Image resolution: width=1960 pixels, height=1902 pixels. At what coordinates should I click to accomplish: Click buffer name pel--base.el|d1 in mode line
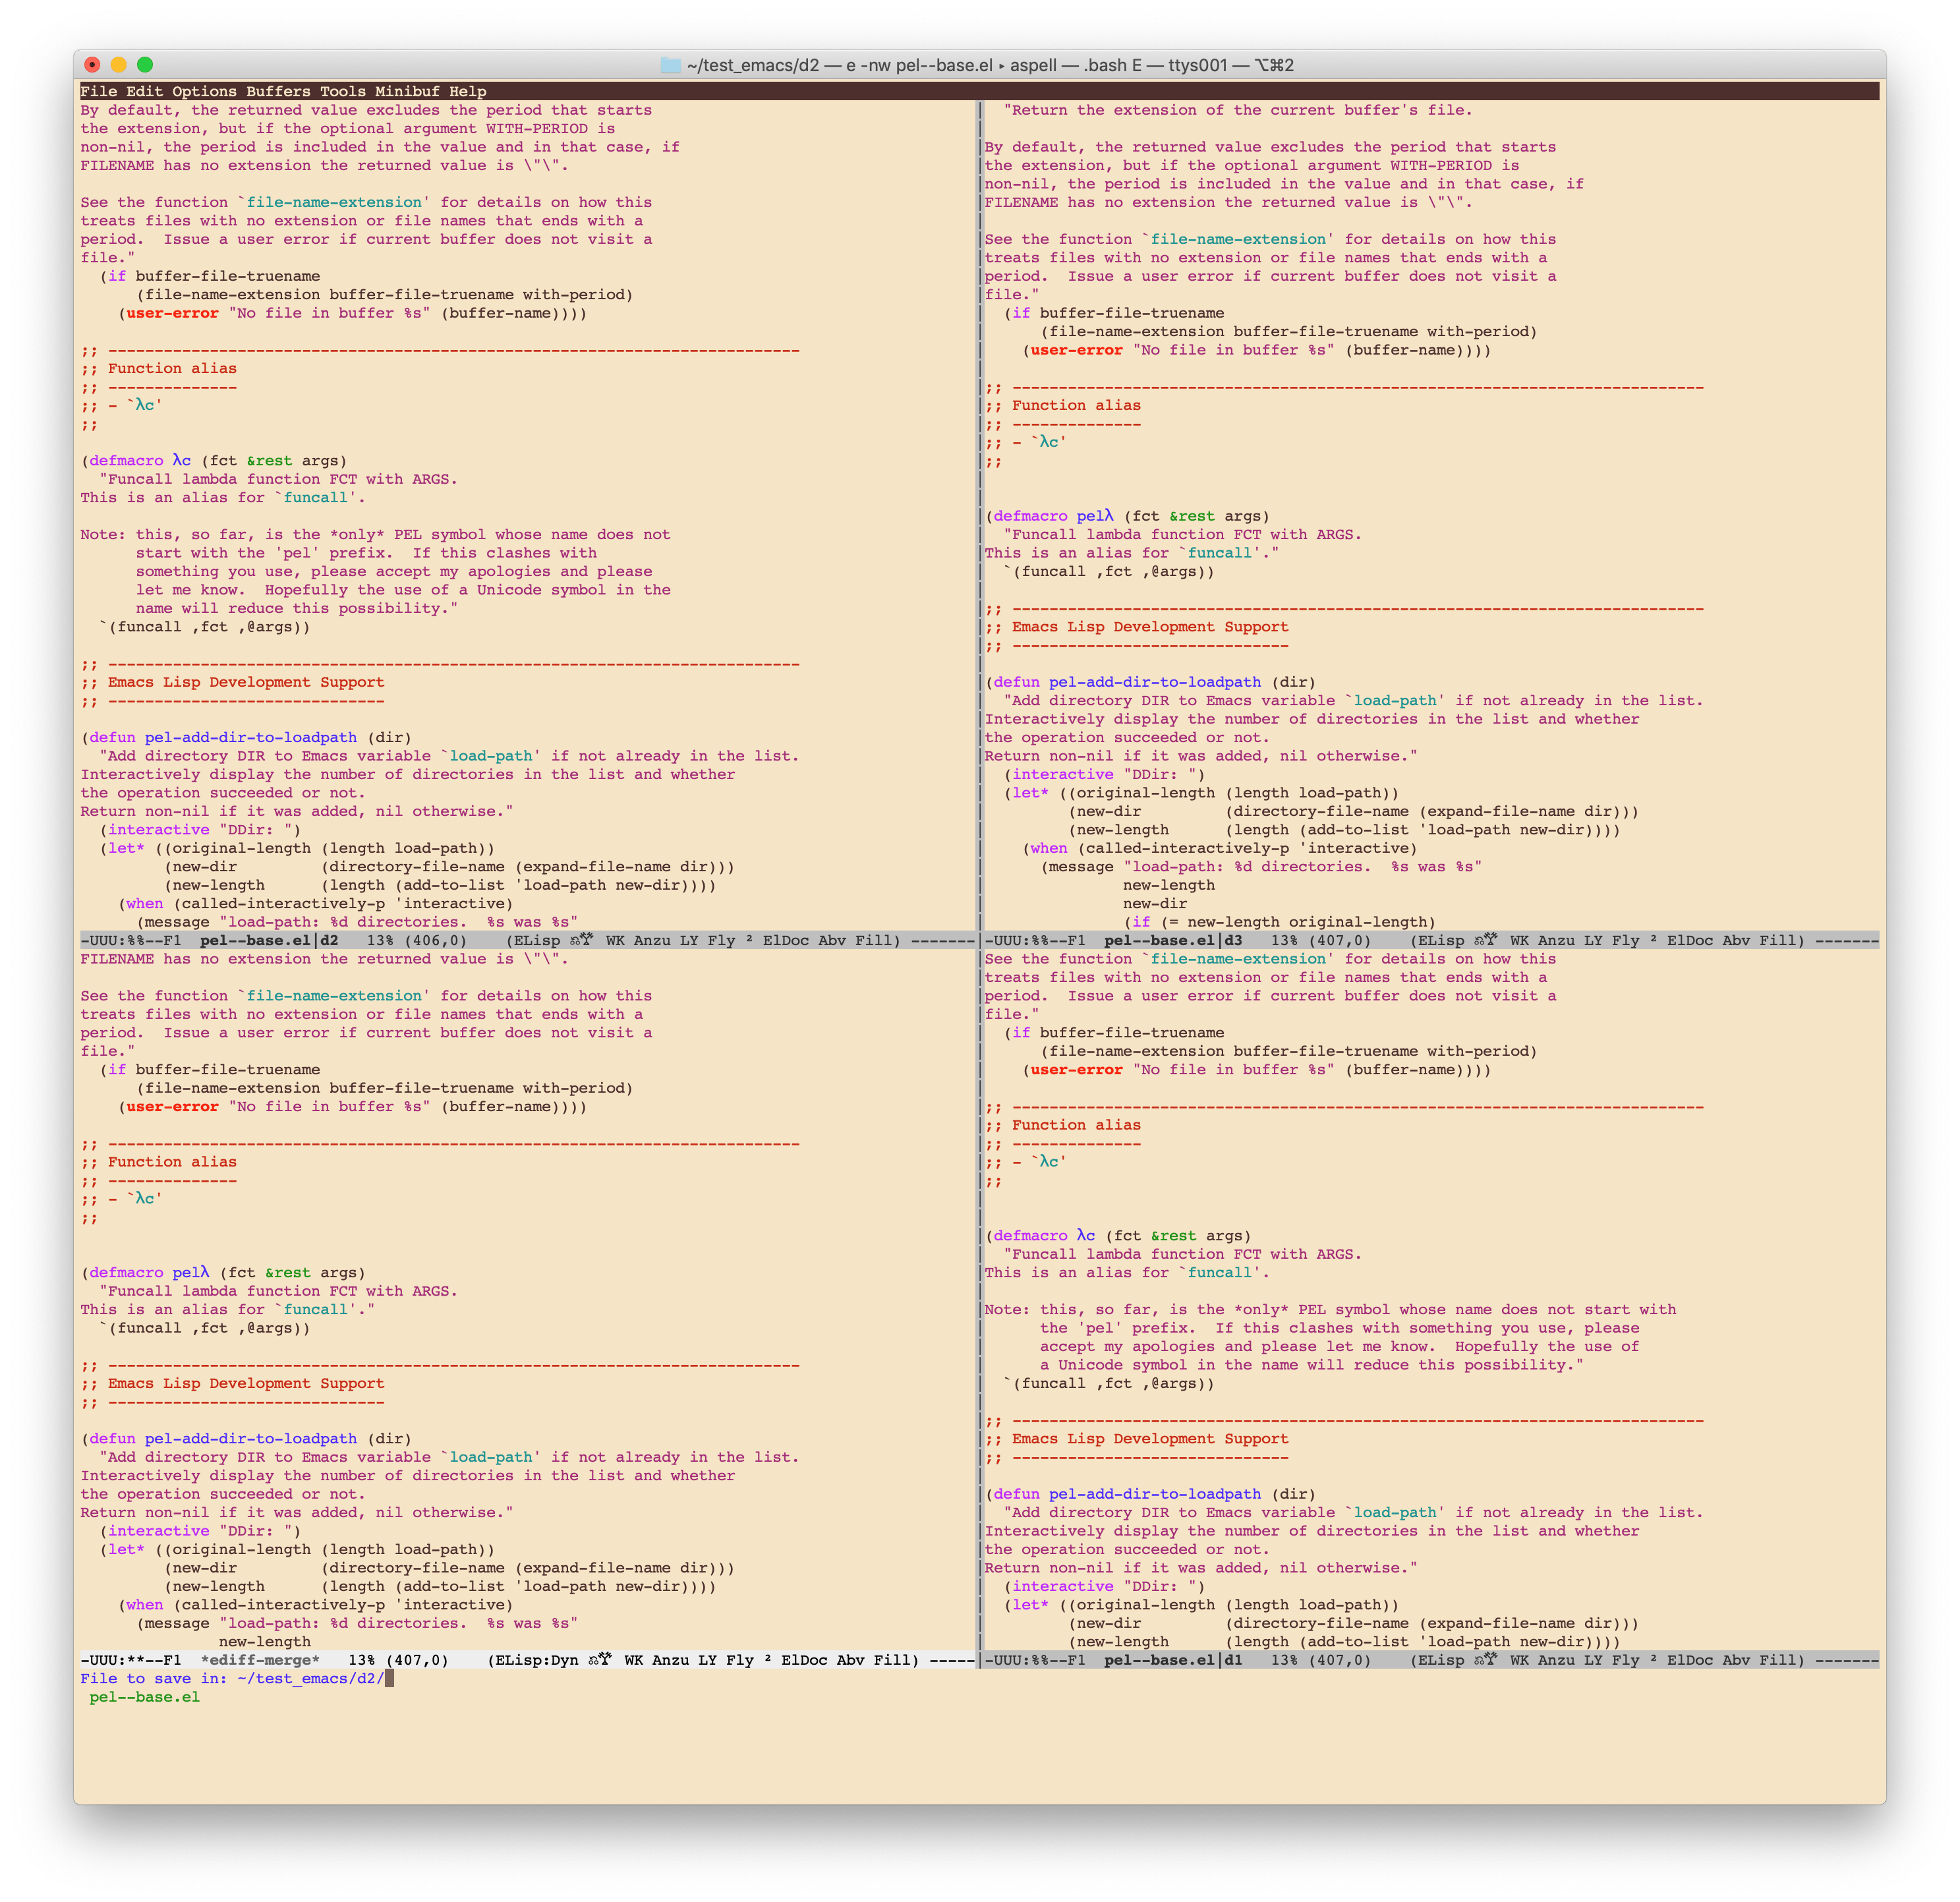[1173, 1660]
